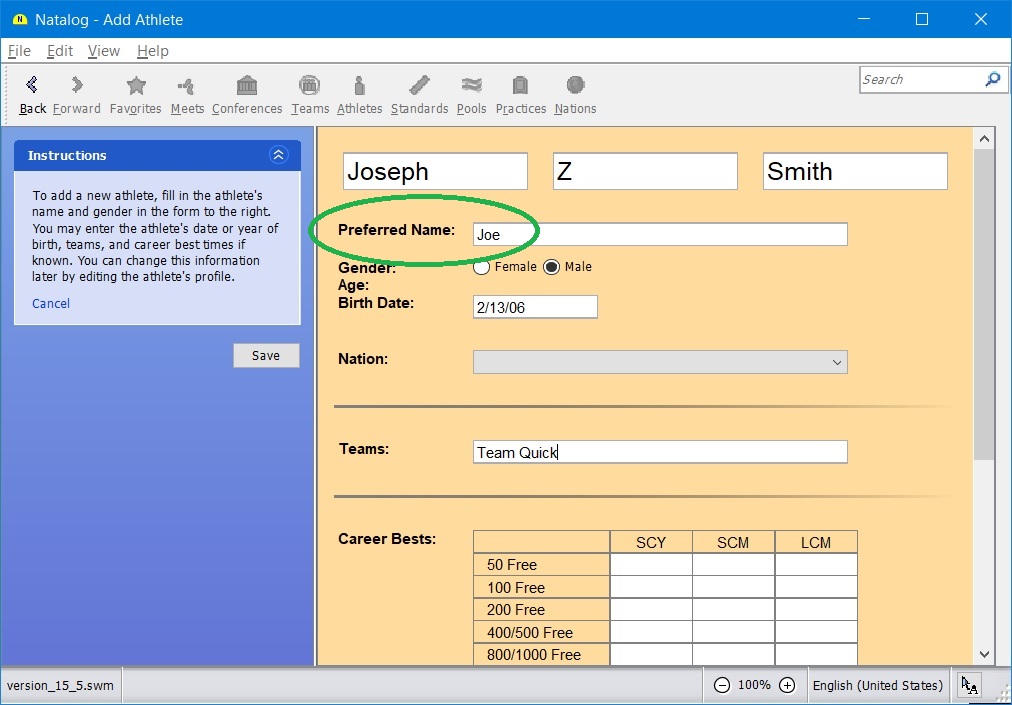Select the Male gender radio button
The height and width of the screenshot is (705, 1012).
551,267
